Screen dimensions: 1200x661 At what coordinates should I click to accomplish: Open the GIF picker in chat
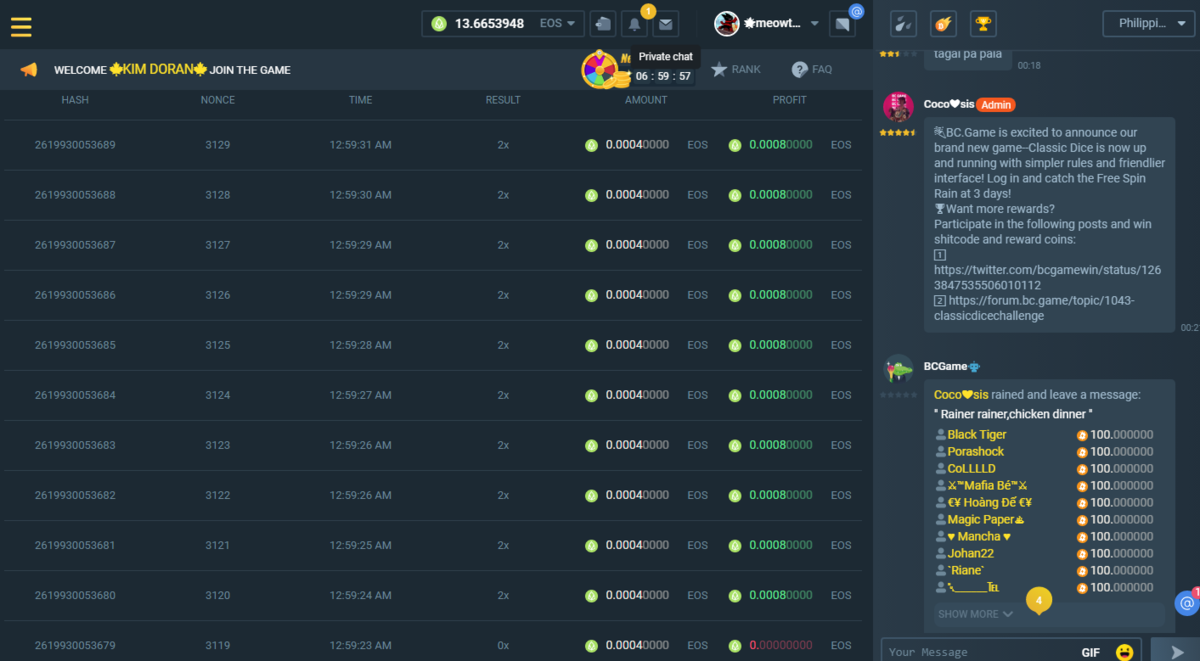(1090, 652)
